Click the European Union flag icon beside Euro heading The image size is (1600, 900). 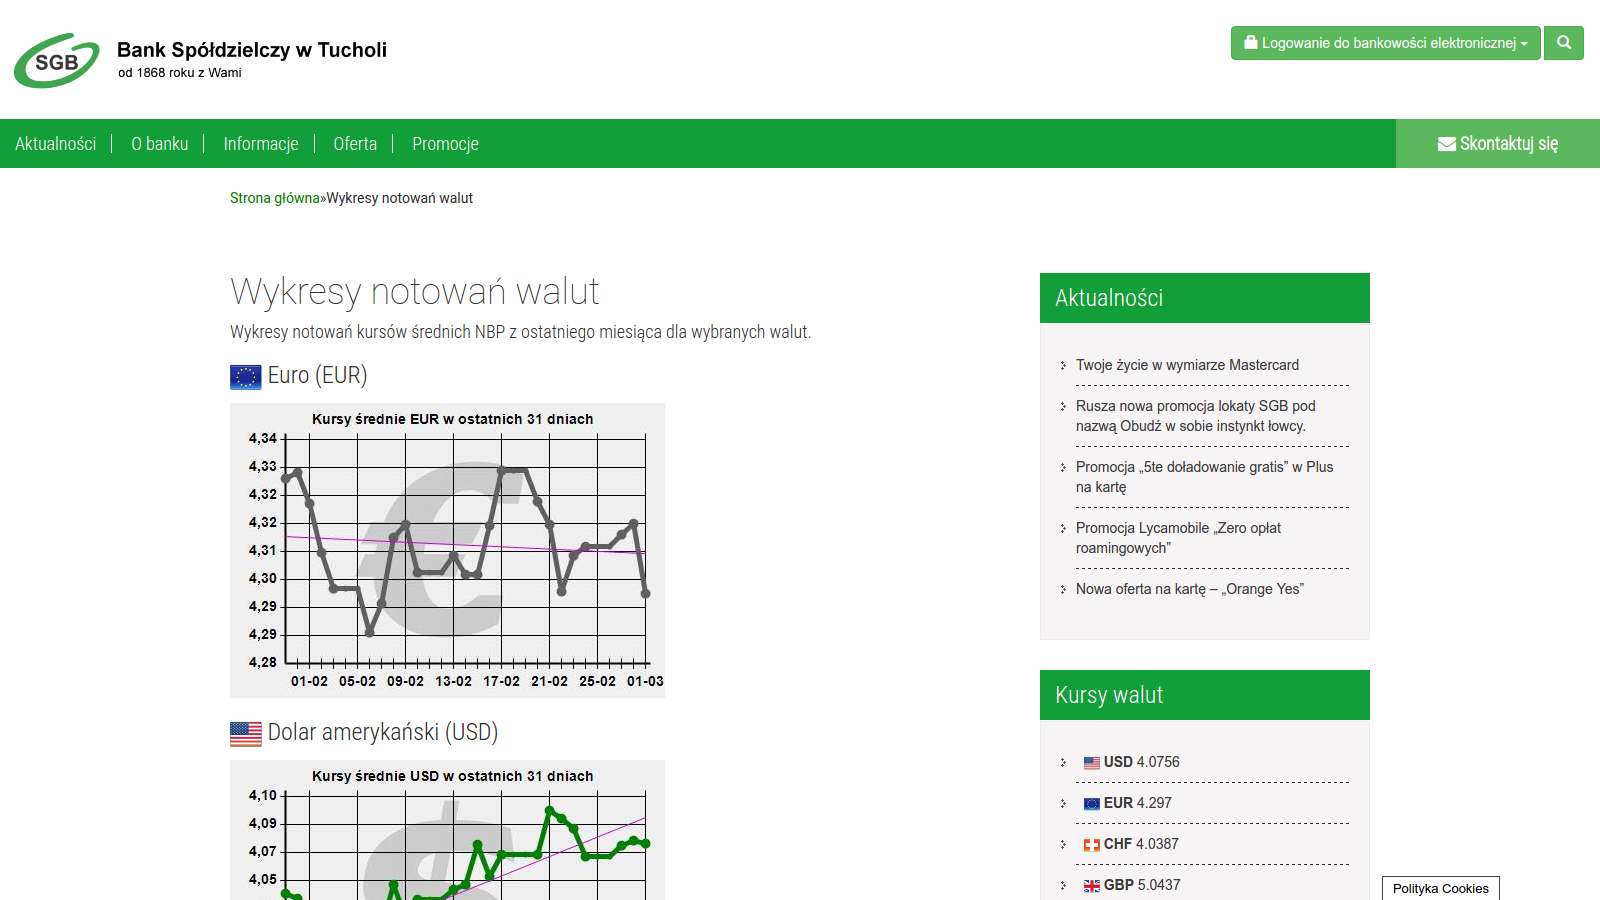tap(245, 376)
